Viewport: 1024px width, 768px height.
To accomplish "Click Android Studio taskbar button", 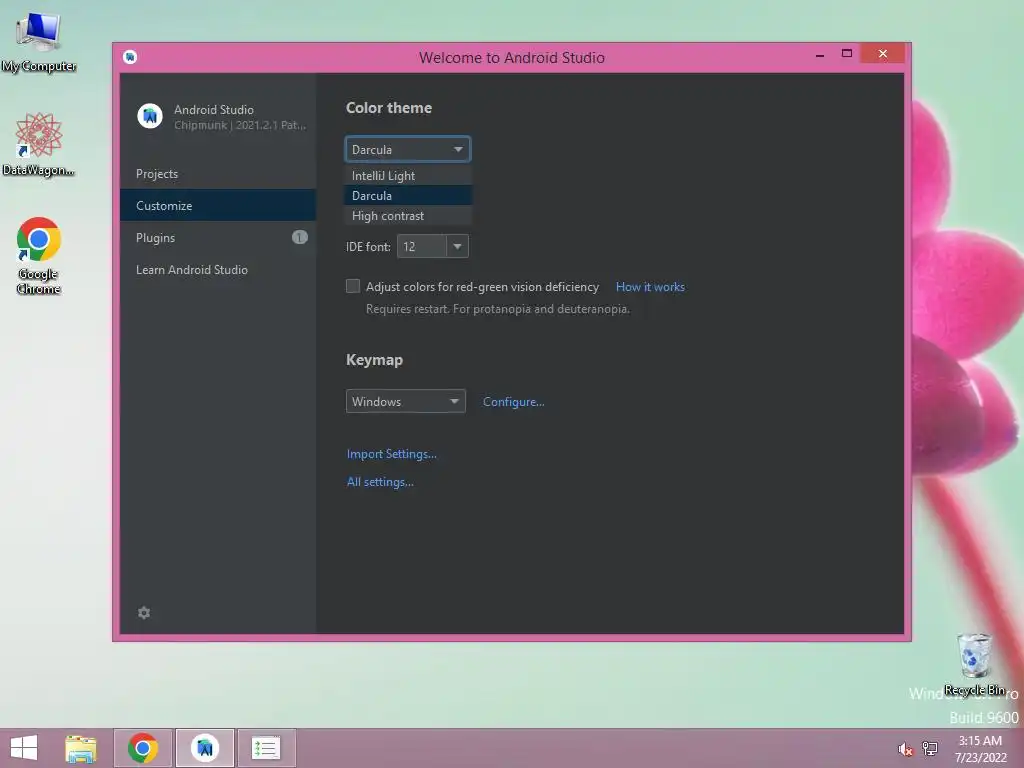I will click(205, 748).
